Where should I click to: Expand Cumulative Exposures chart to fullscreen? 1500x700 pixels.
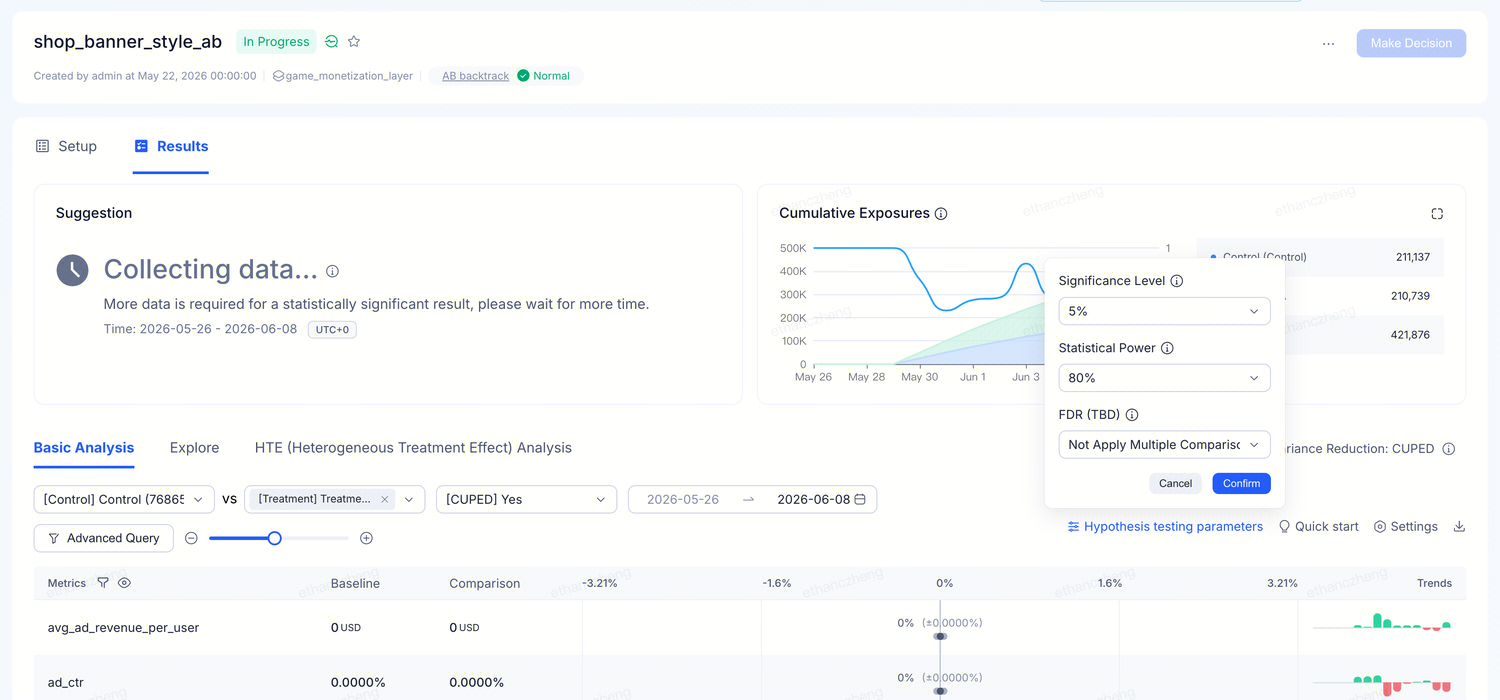pos(1437,213)
